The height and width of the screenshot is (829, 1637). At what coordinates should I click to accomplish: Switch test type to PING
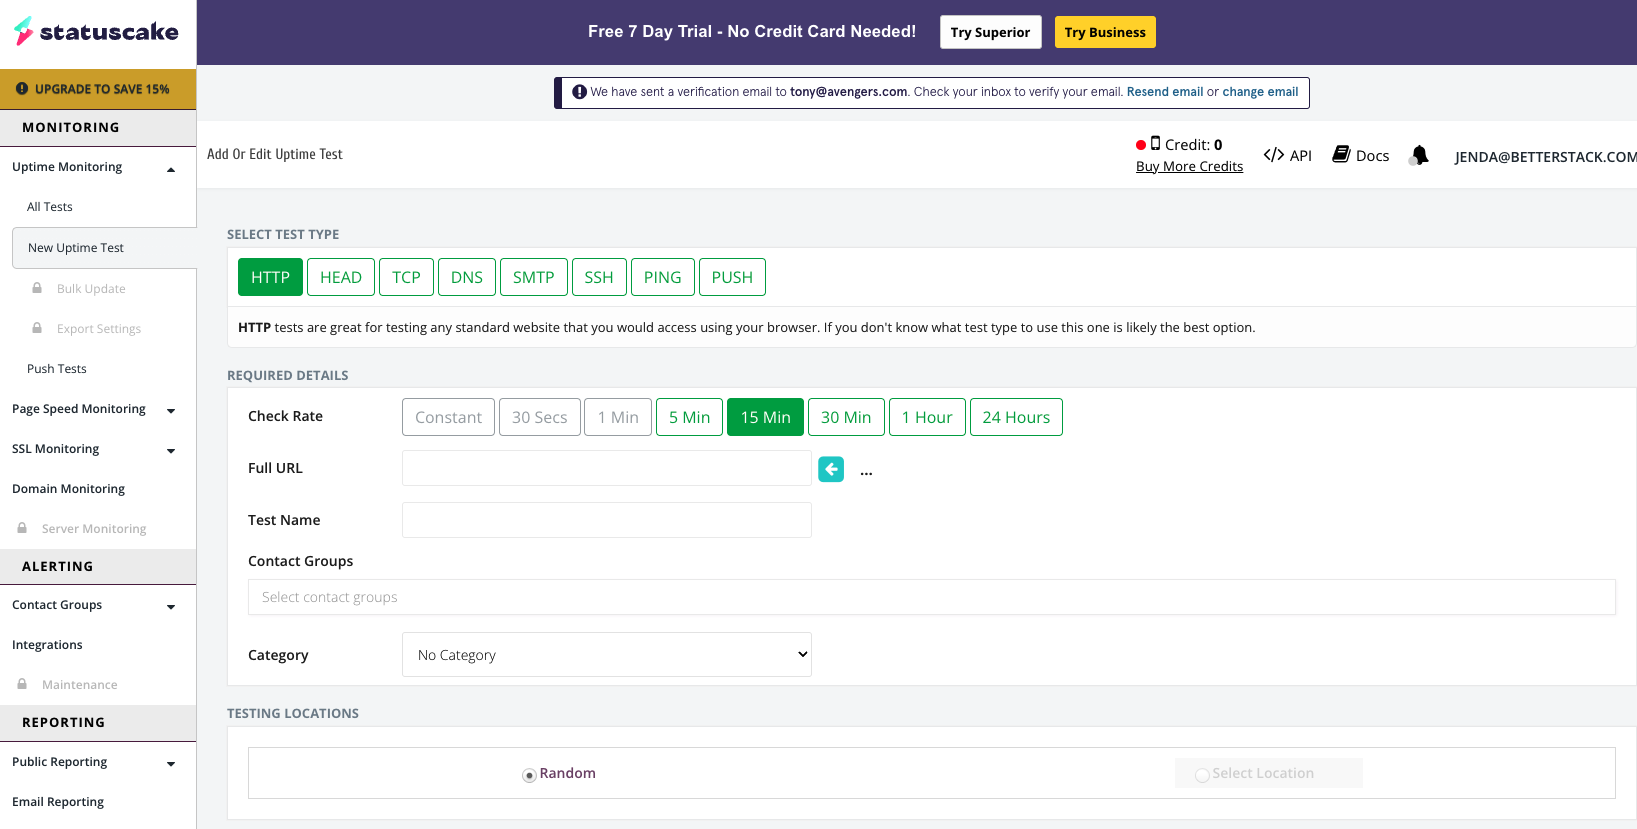pyautogui.click(x=662, y=277)
